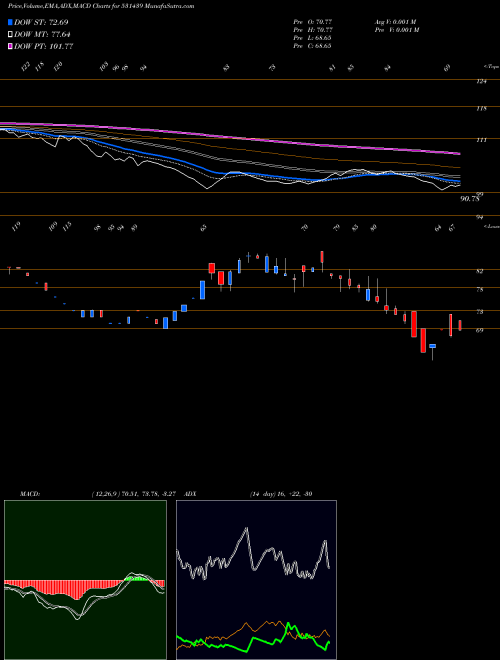Click the 90.78 EMA end value
500x660 pixels.
click(x=470, y=200)
